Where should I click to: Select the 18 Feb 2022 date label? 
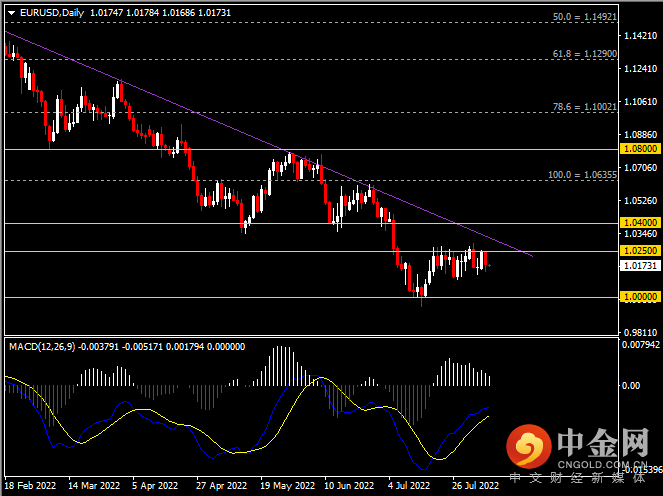30,485
